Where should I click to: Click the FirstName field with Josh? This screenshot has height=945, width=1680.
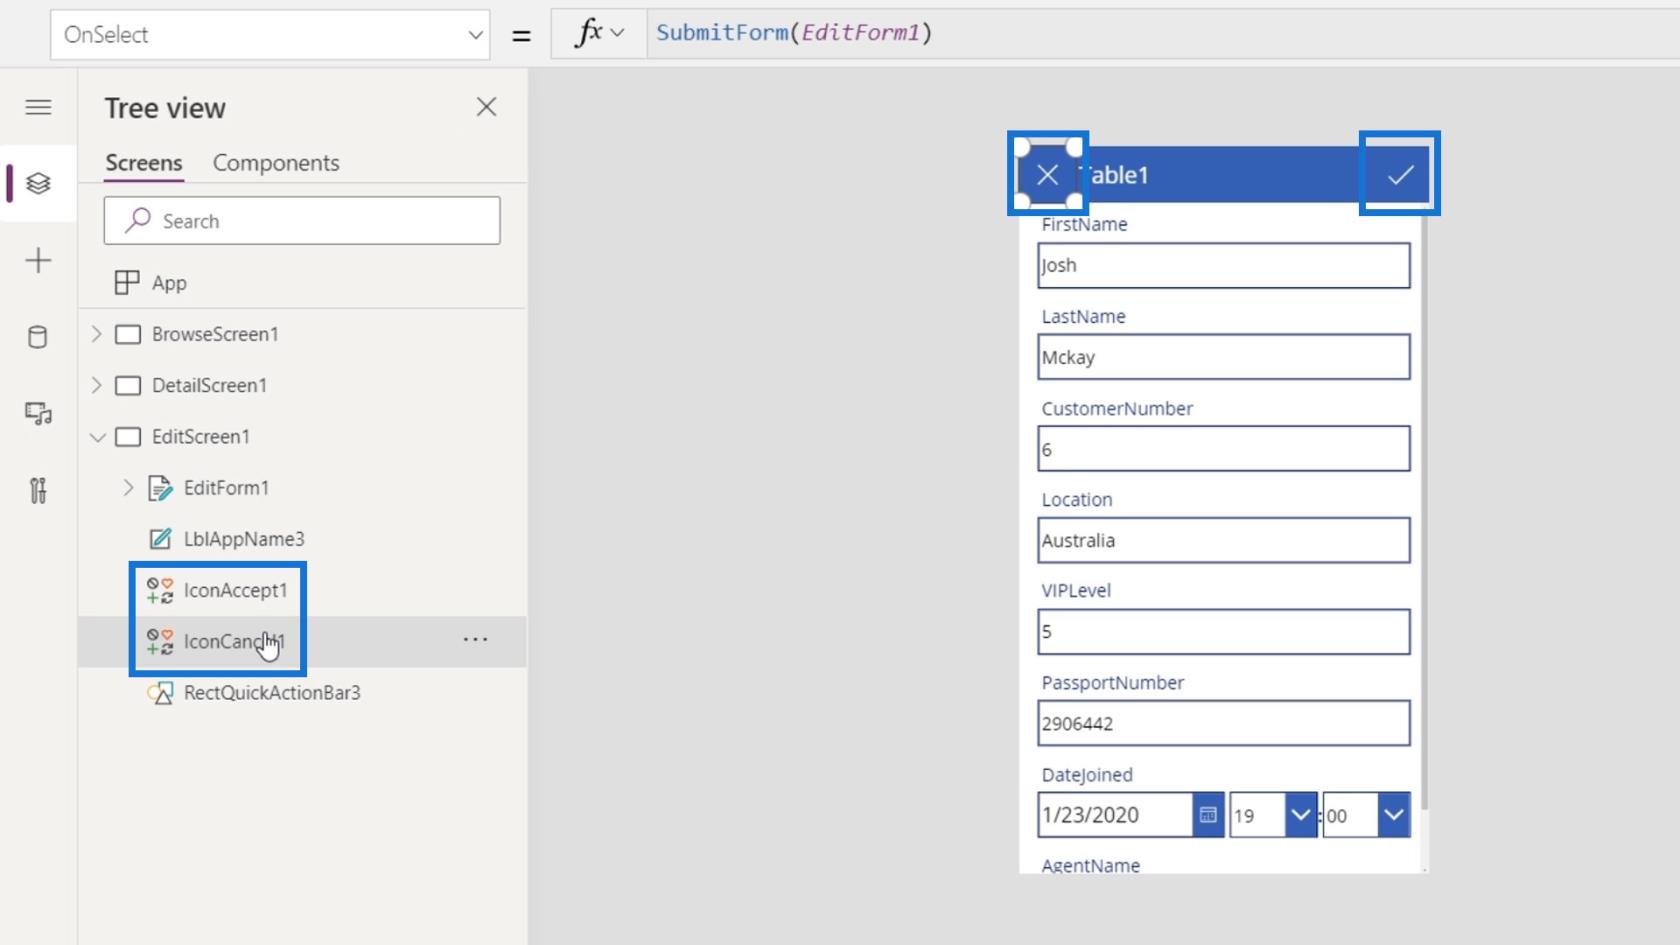[x=1224, y=266]
